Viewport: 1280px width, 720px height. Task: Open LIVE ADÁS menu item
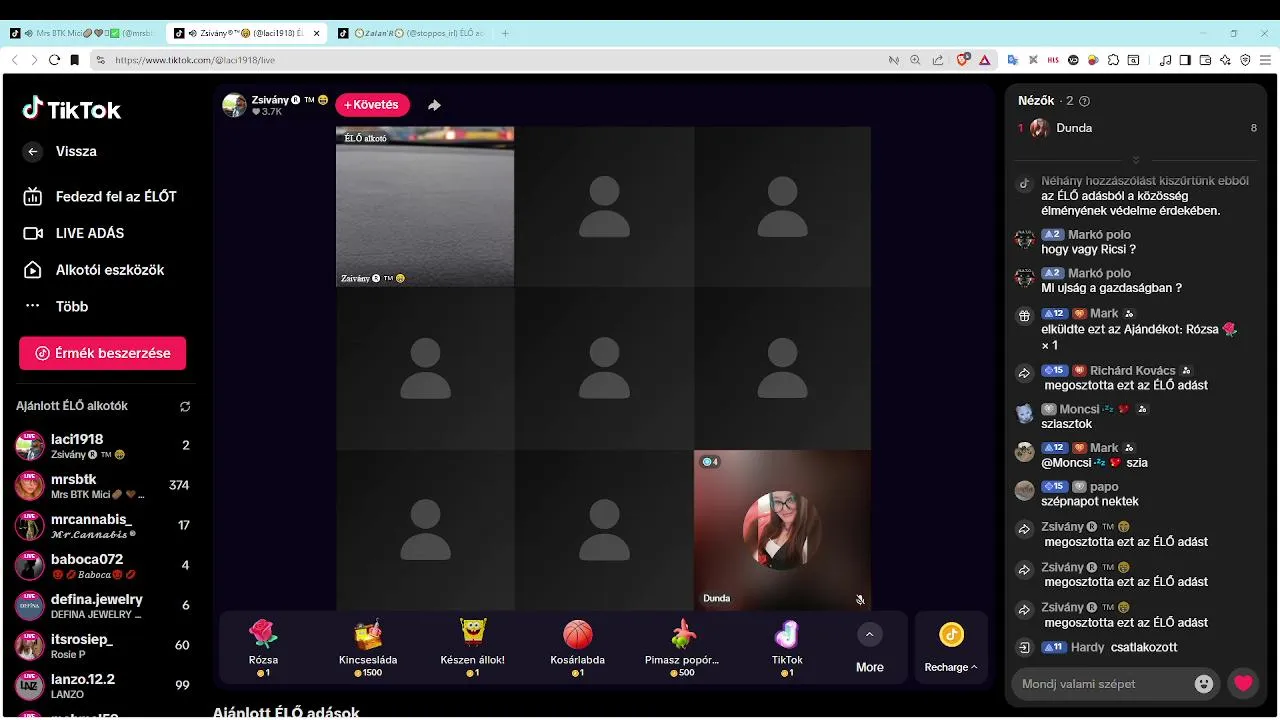(74, 233)
